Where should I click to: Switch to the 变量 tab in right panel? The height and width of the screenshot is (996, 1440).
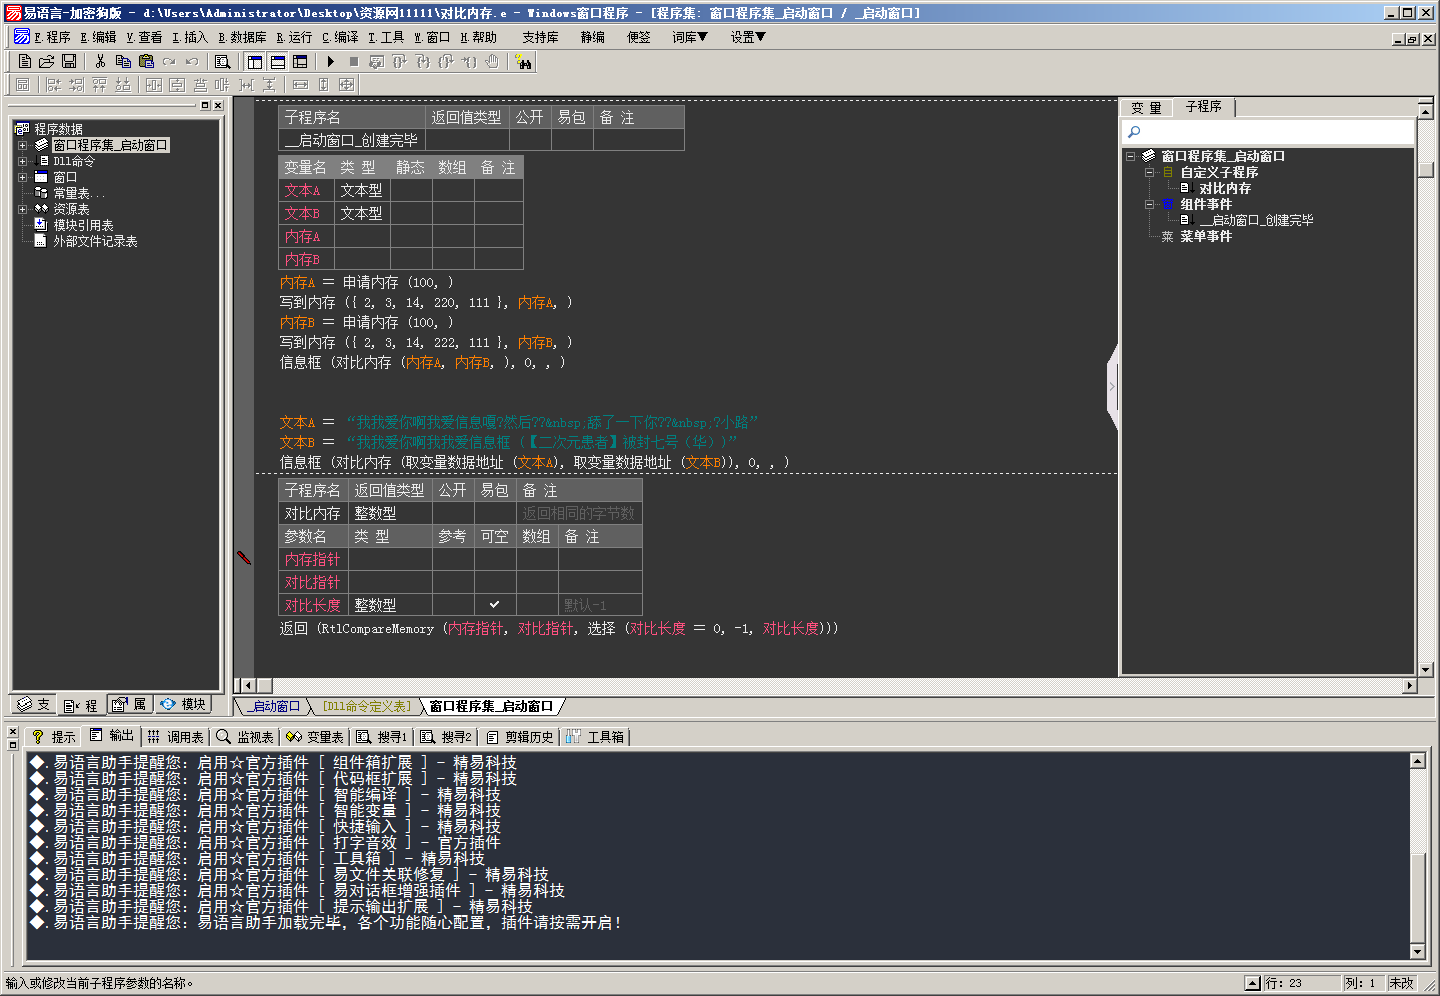point(1146,107)
